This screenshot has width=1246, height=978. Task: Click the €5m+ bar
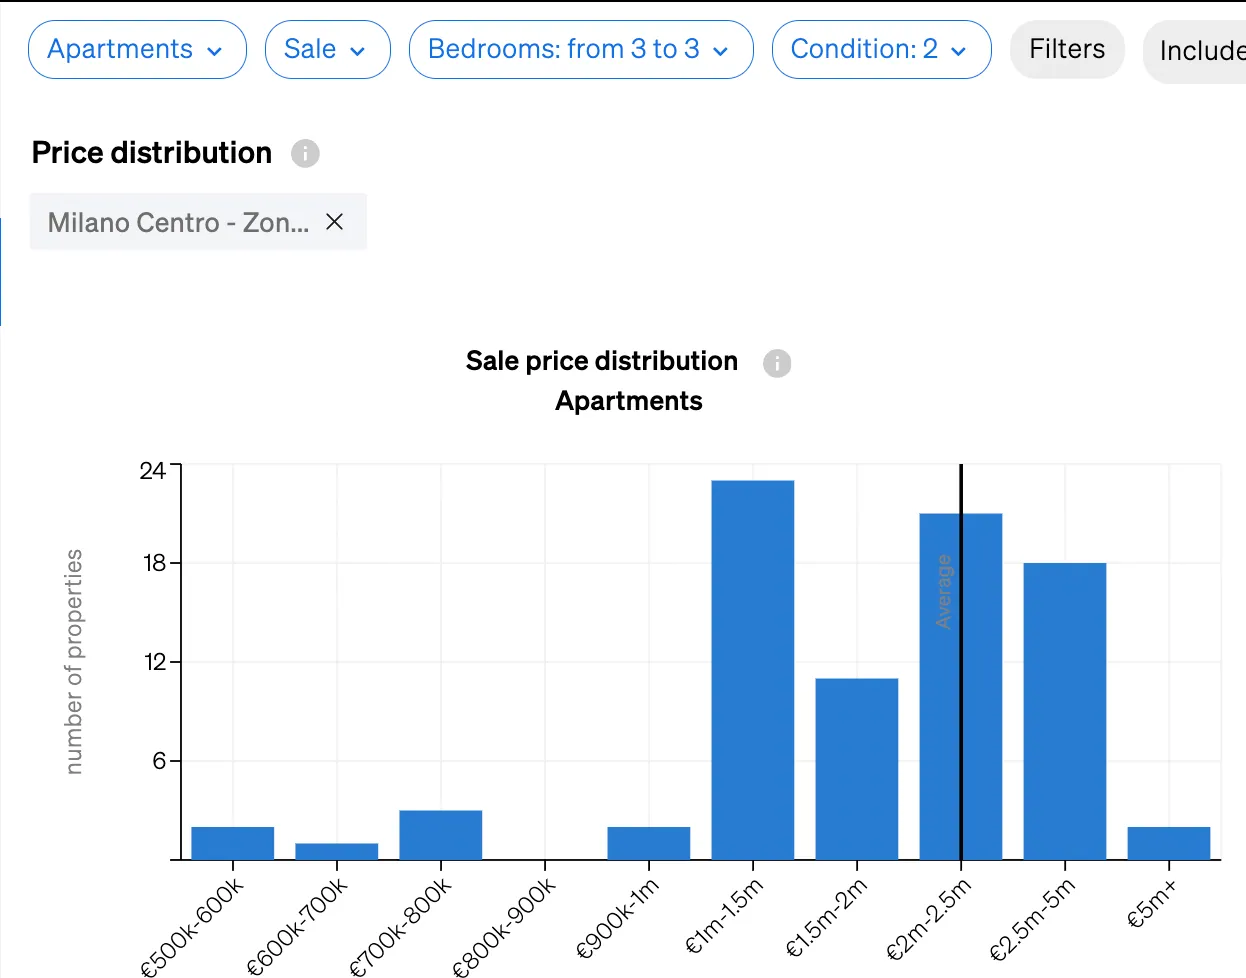tap(1169, 843)
